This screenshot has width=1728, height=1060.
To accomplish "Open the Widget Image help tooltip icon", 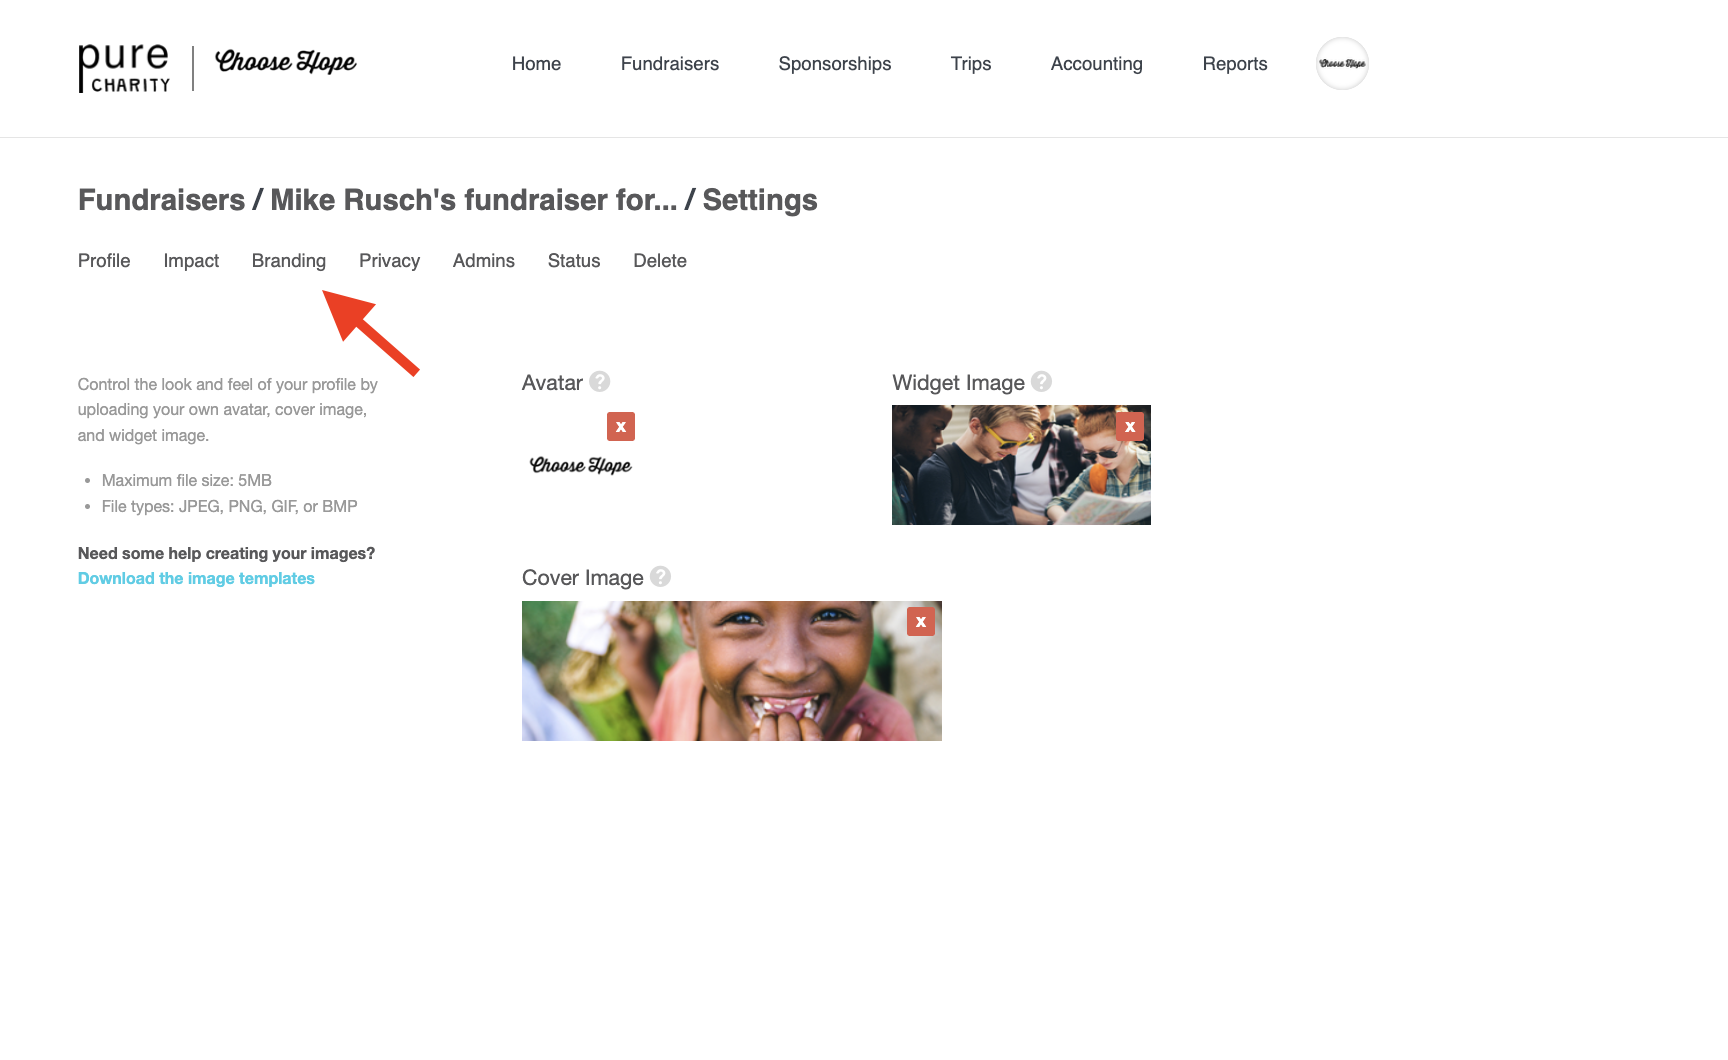I will point(1041,382).
